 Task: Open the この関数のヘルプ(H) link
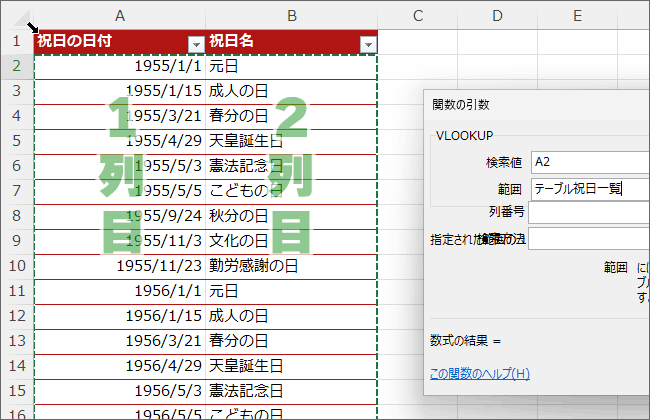click(x=480, y=374)
